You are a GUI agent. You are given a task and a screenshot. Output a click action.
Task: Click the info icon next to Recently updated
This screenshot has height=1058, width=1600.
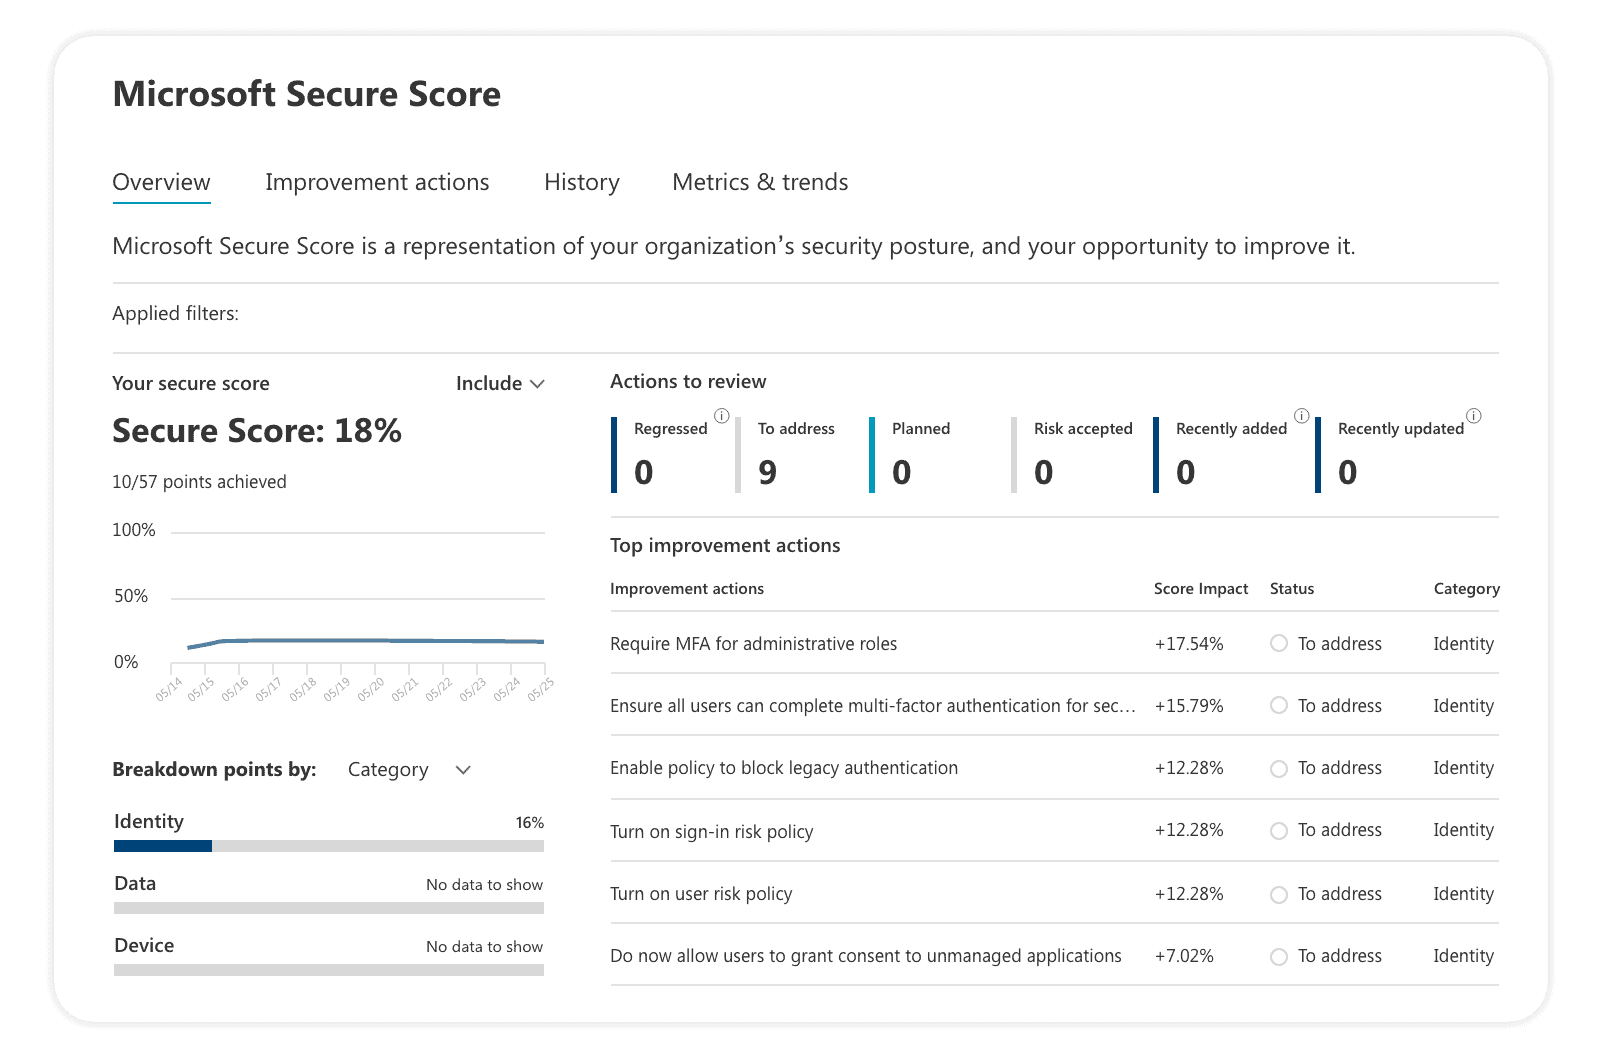tap(1473, 413)
